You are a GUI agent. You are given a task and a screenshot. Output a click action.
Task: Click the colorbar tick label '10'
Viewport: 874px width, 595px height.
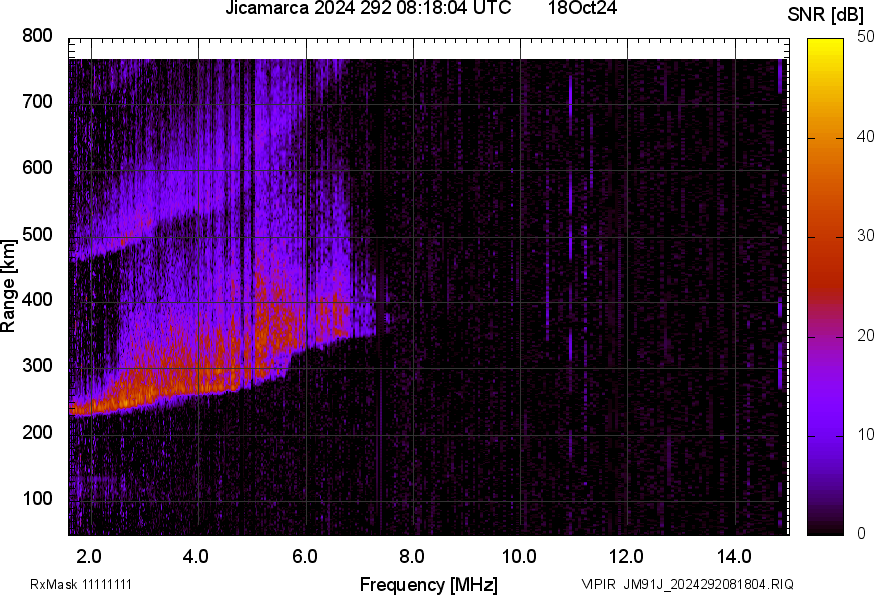tap(865, 434)
